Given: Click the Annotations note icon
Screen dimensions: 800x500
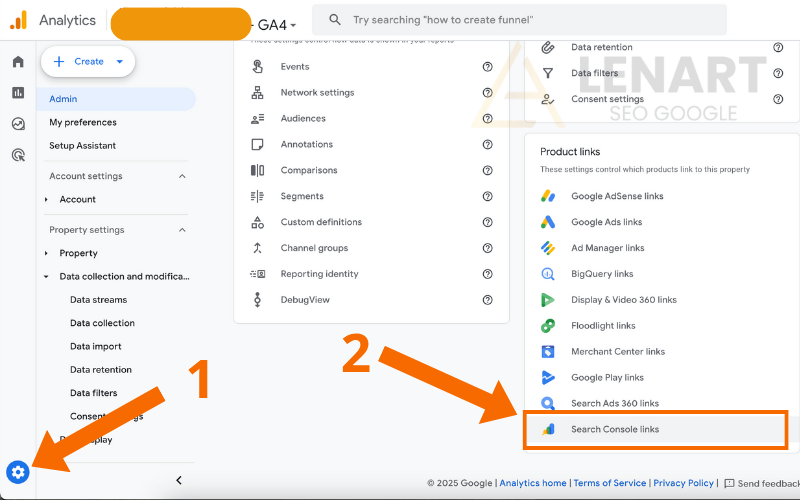Looking at the screenshot, I should 257,144.
